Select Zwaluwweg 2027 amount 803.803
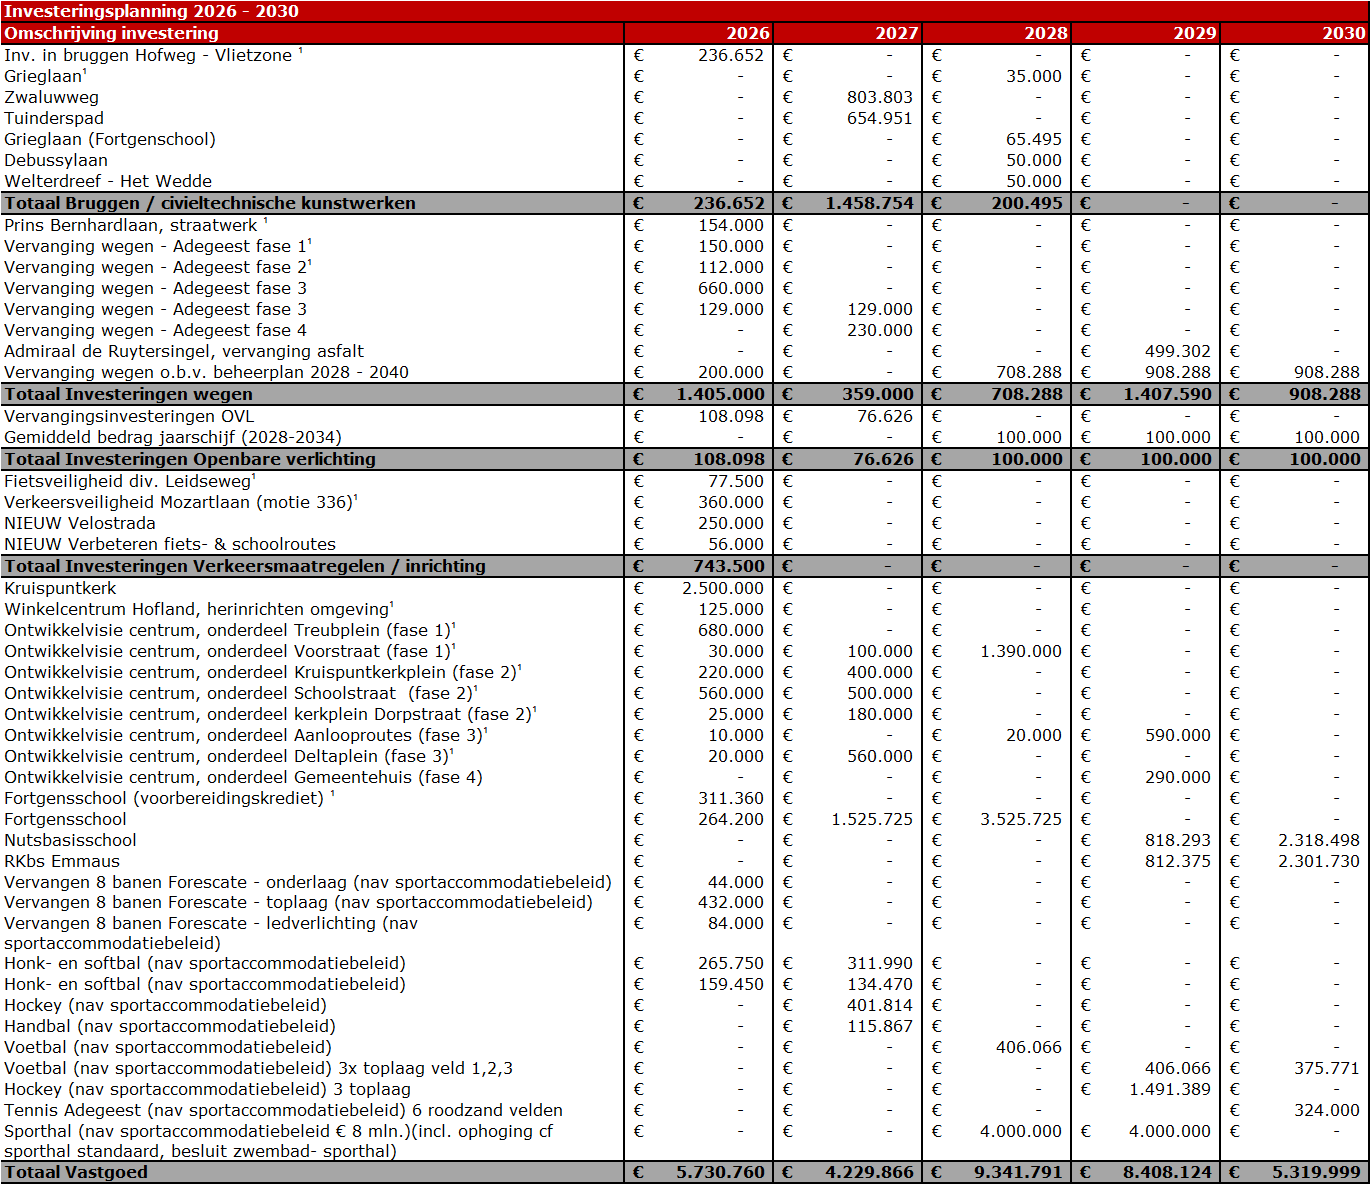The width and height of the screenshot is (1370, 1184). click(x=879, y=97)
